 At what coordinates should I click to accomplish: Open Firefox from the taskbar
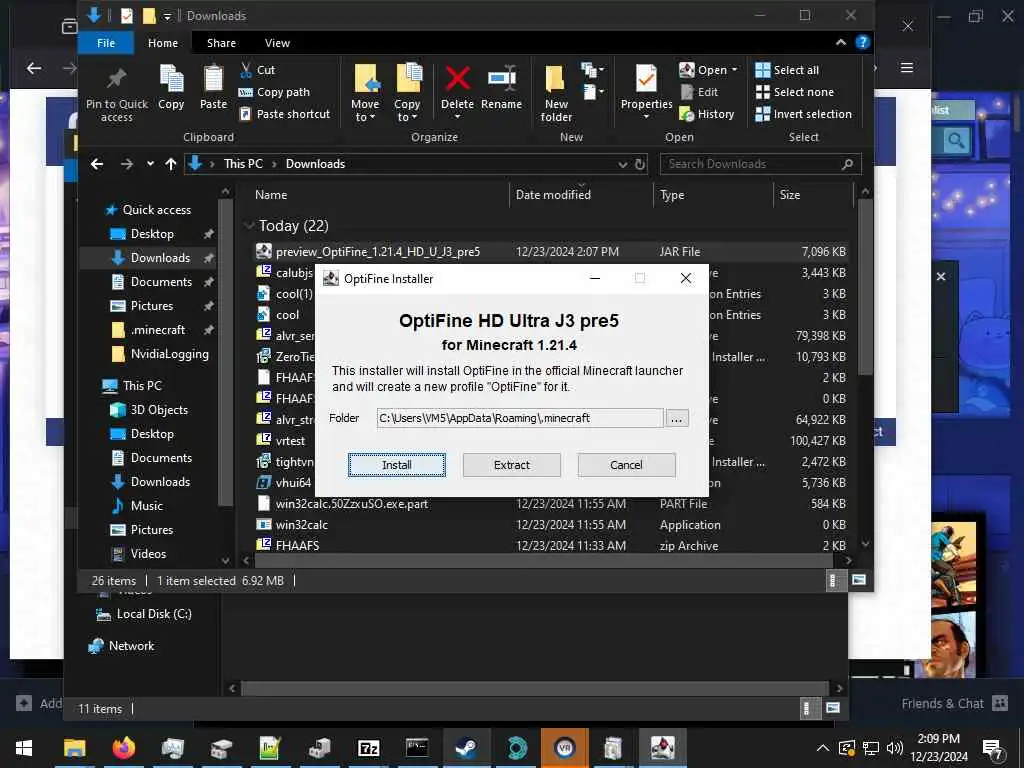point(123,748)
